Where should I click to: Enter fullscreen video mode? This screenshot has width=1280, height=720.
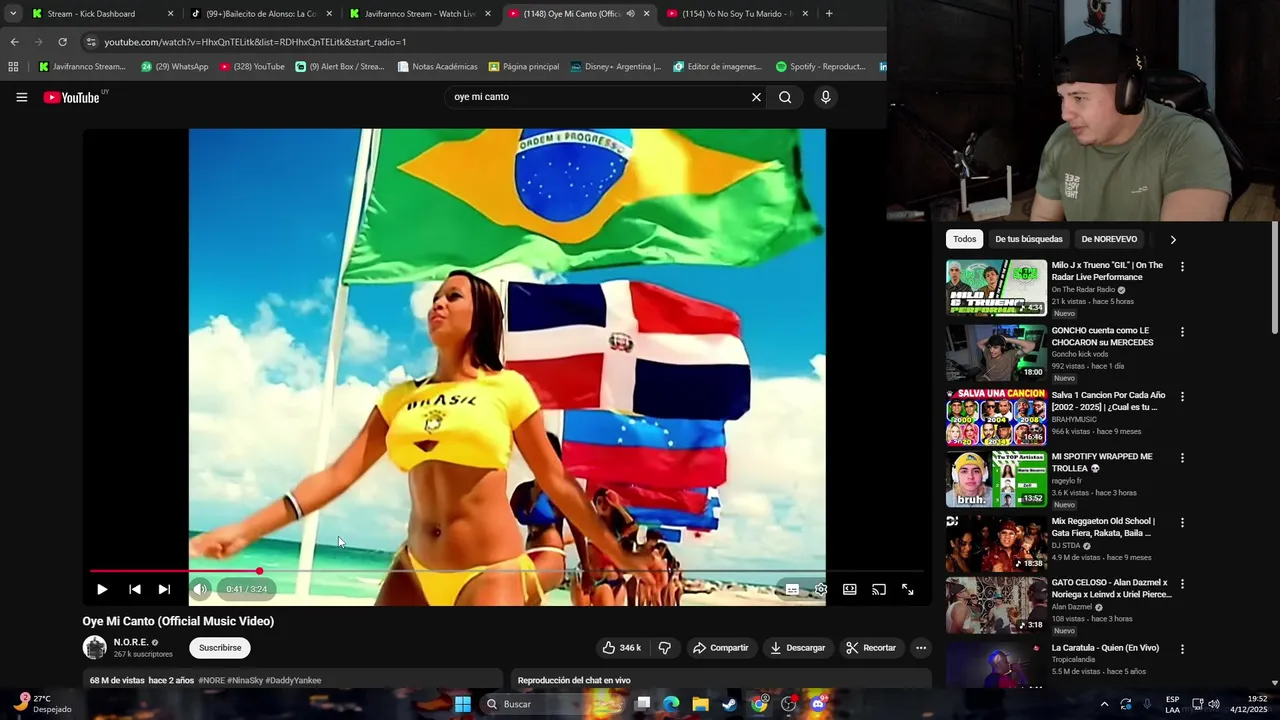point(908,590)
